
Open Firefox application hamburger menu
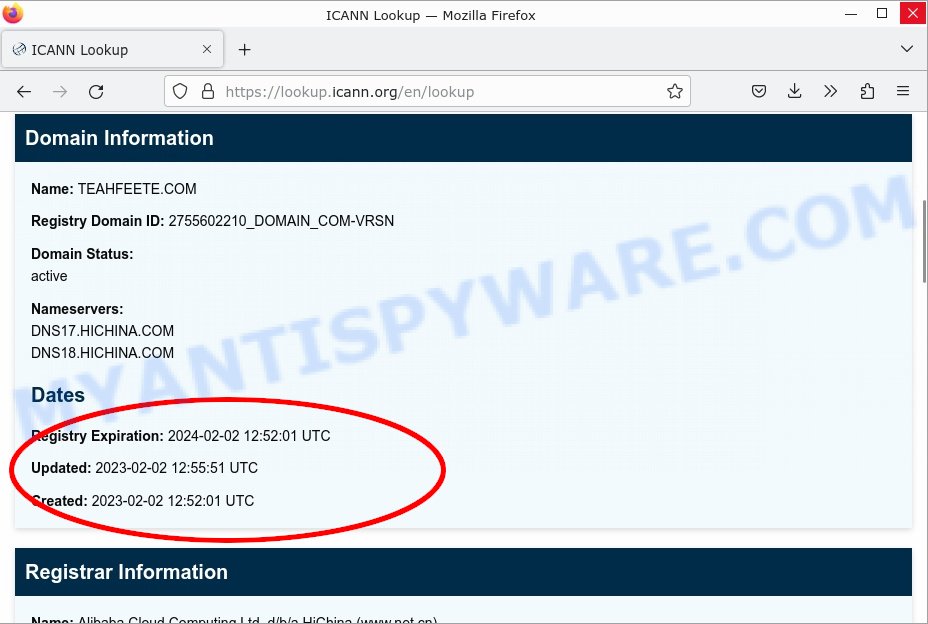pos(903,91)
